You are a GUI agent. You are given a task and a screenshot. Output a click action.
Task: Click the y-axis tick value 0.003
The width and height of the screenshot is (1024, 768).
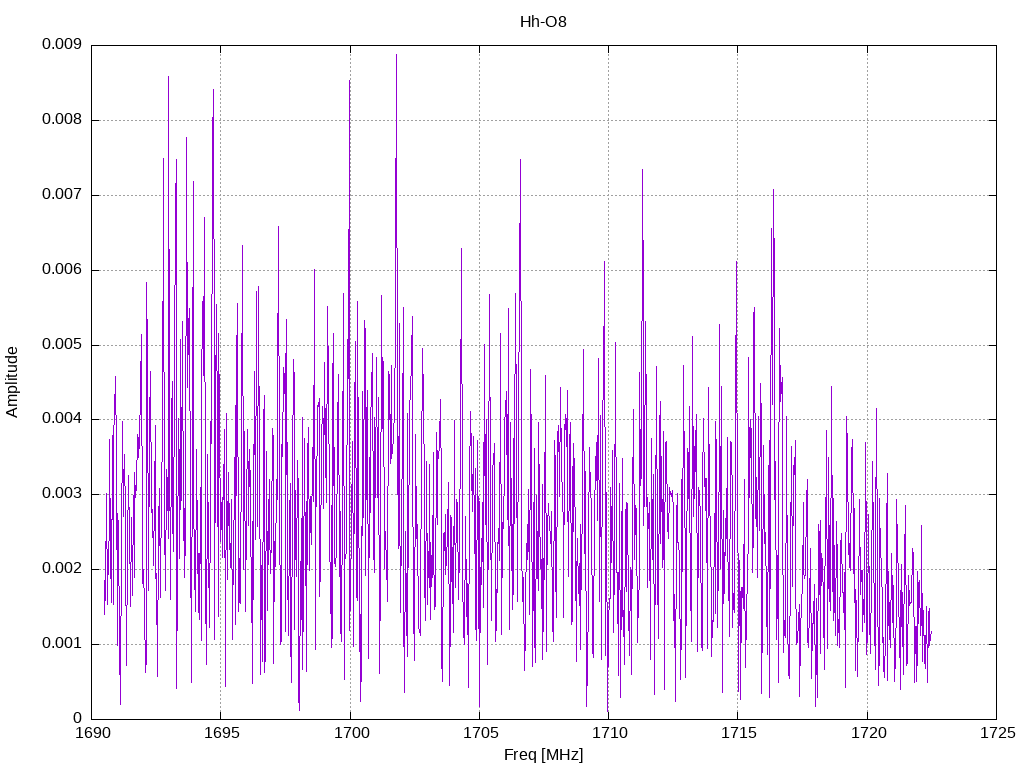pos(62,494)
